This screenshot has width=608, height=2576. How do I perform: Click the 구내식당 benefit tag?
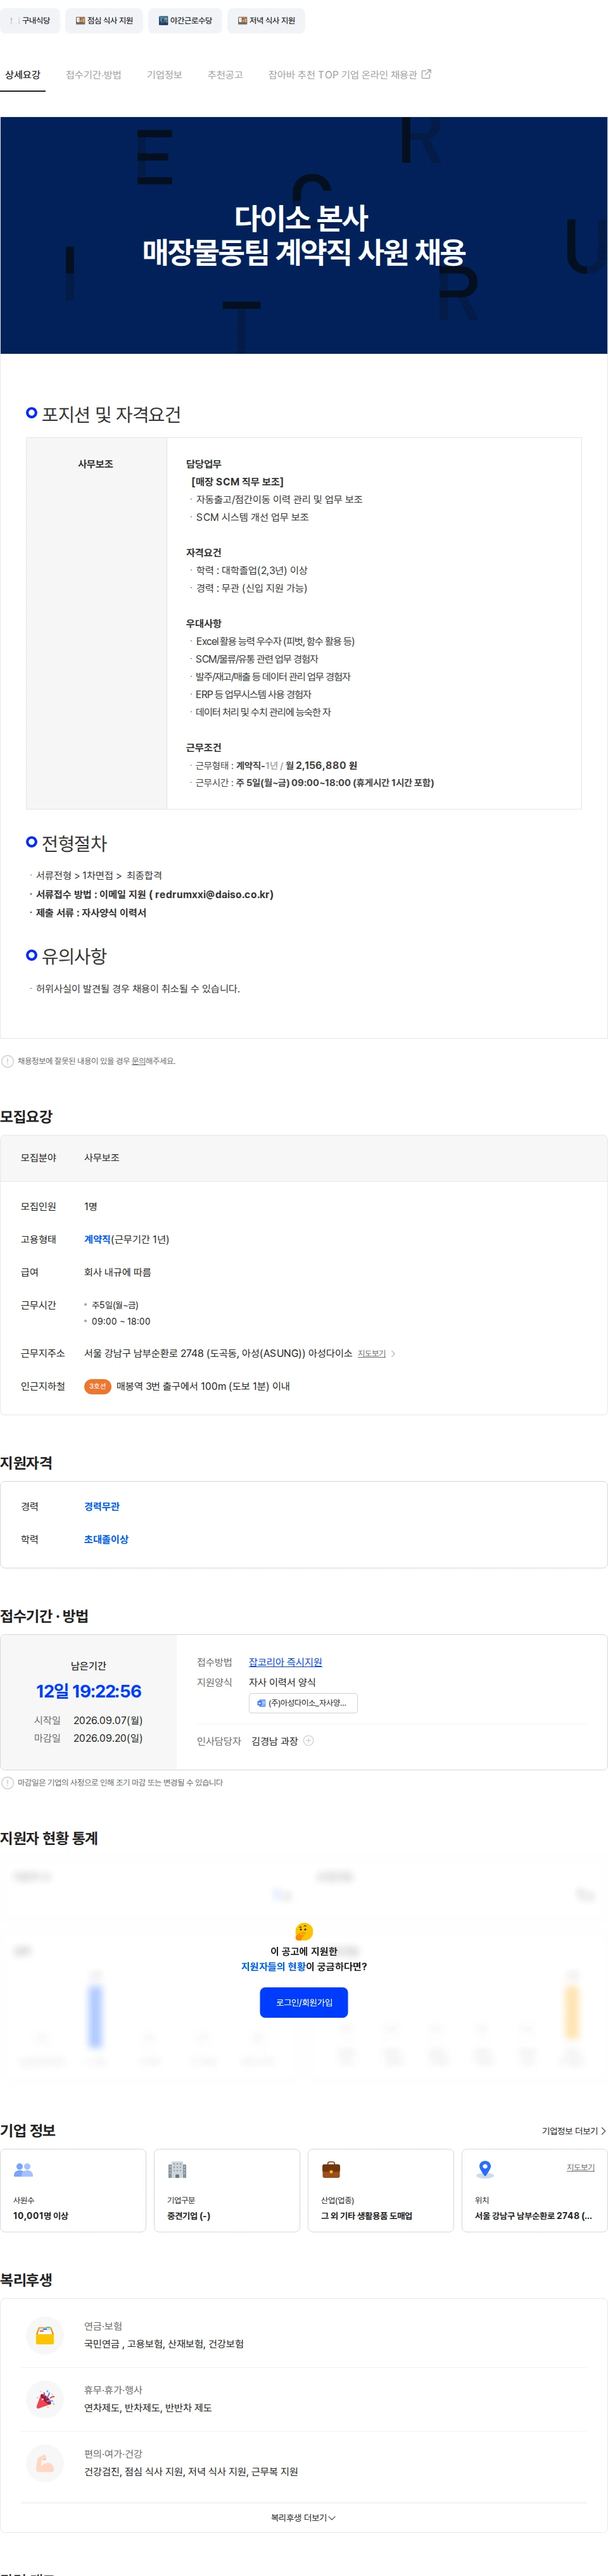click(29, 20)
